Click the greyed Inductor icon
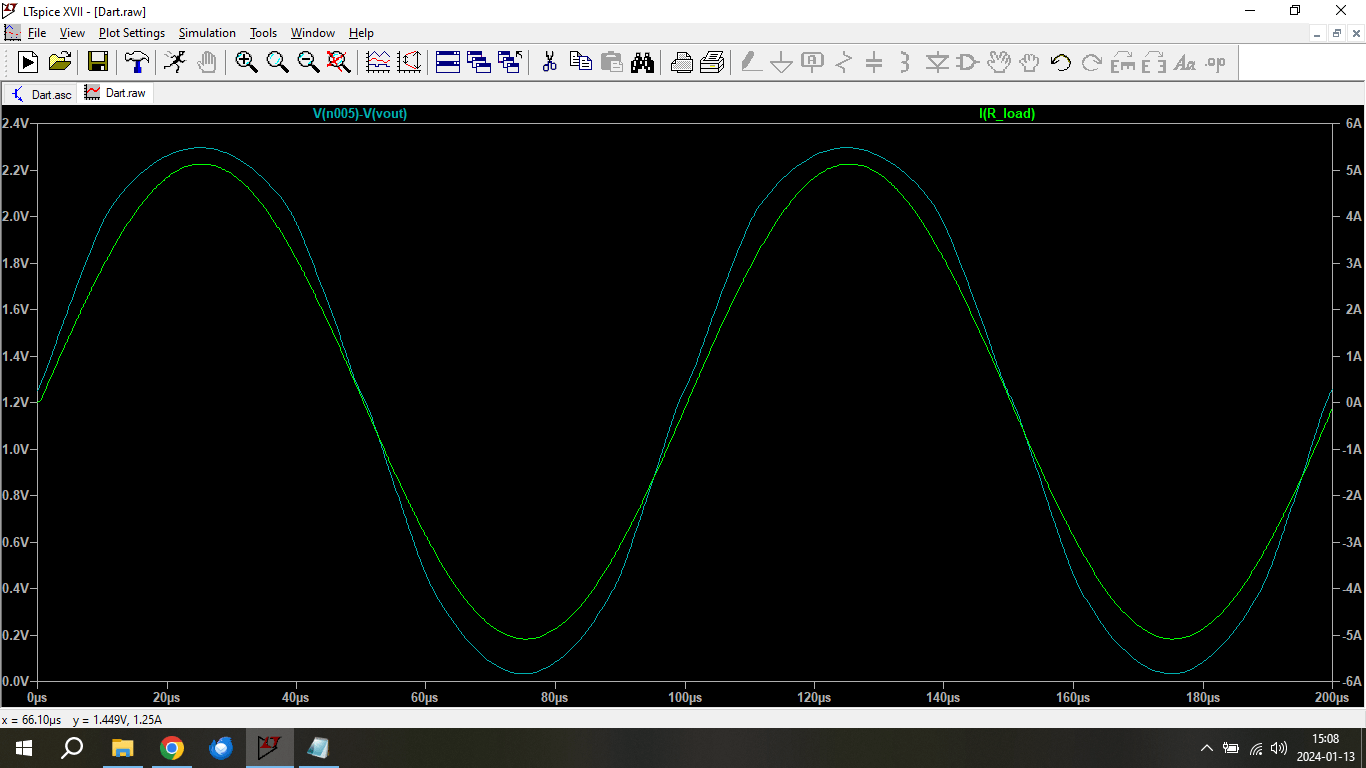 pyautogui.click(x=905, y=62)
